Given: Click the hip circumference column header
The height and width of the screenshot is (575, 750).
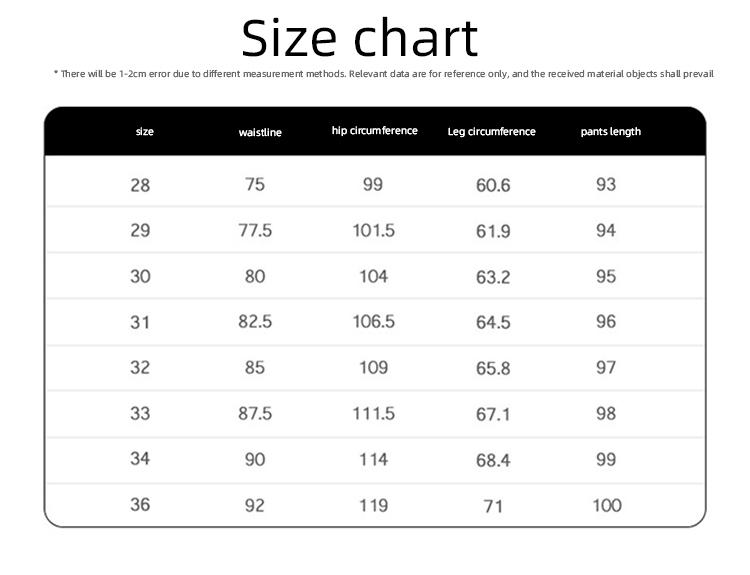Looking at the screenshot, I should click(x=375, y=131).
